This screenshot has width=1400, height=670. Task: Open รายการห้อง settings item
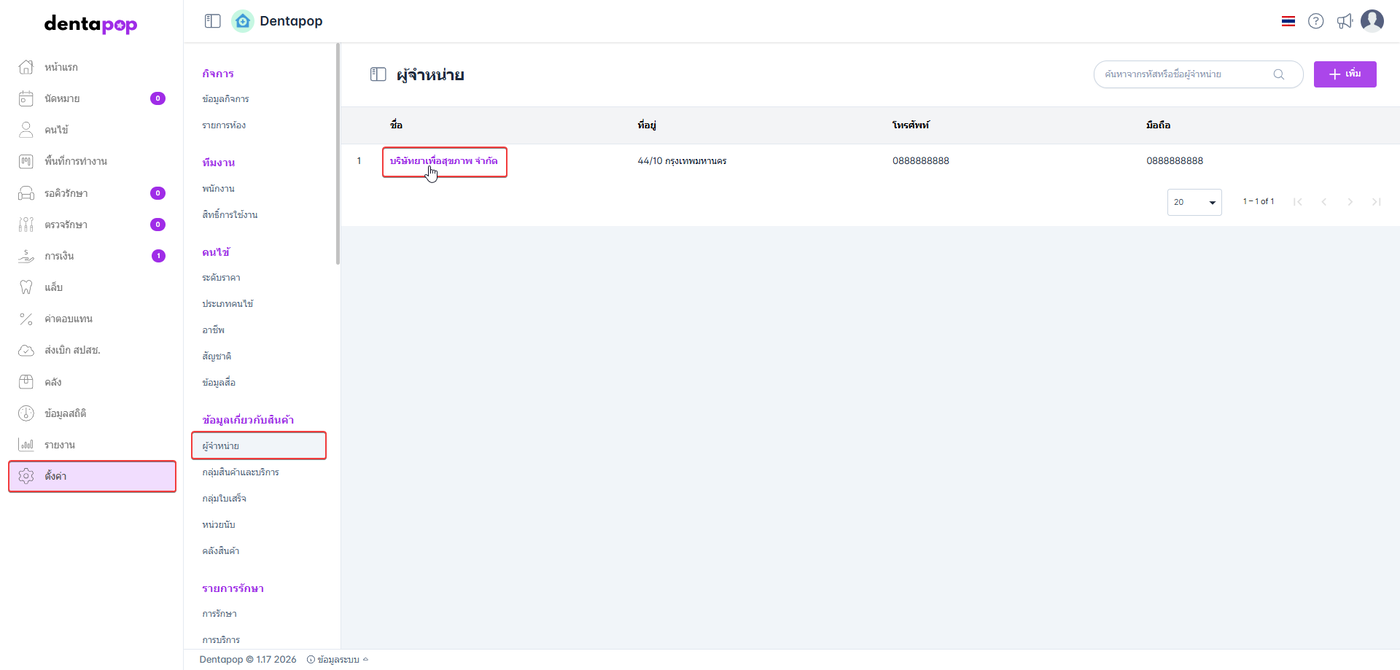(x=223, y=125)
